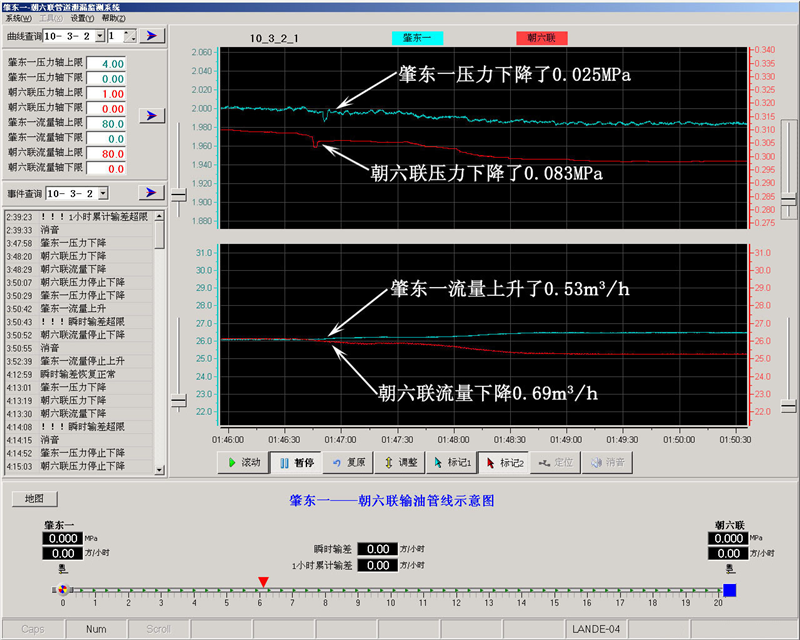Select the 标记1 cursor marker tool
The width and height of the screenshot is (800, 640).
tap(451, 463)
